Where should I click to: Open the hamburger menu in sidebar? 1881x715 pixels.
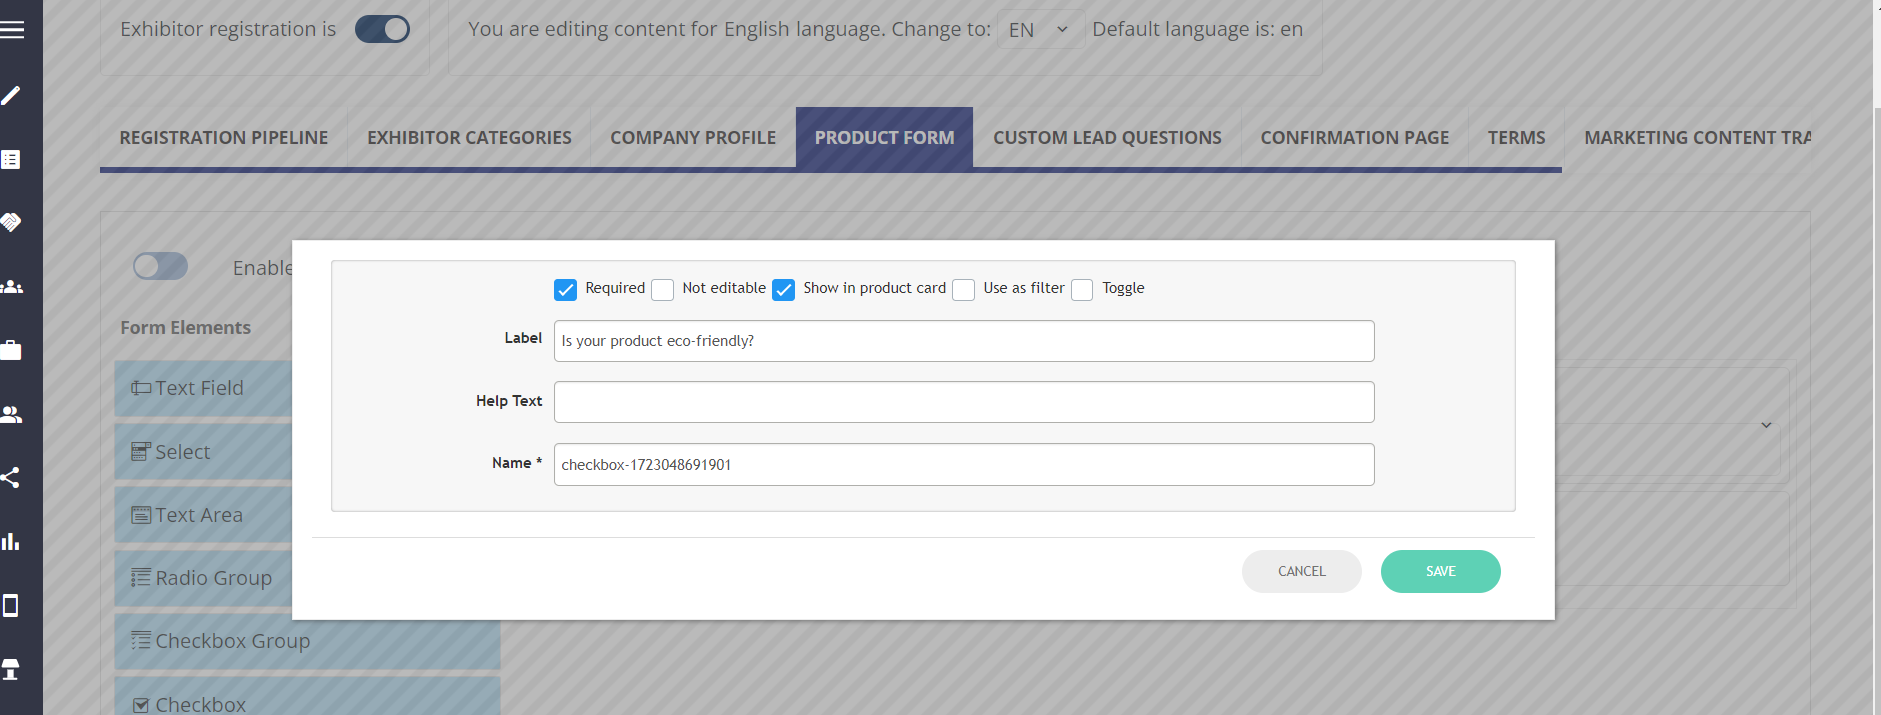click(12, 30)
